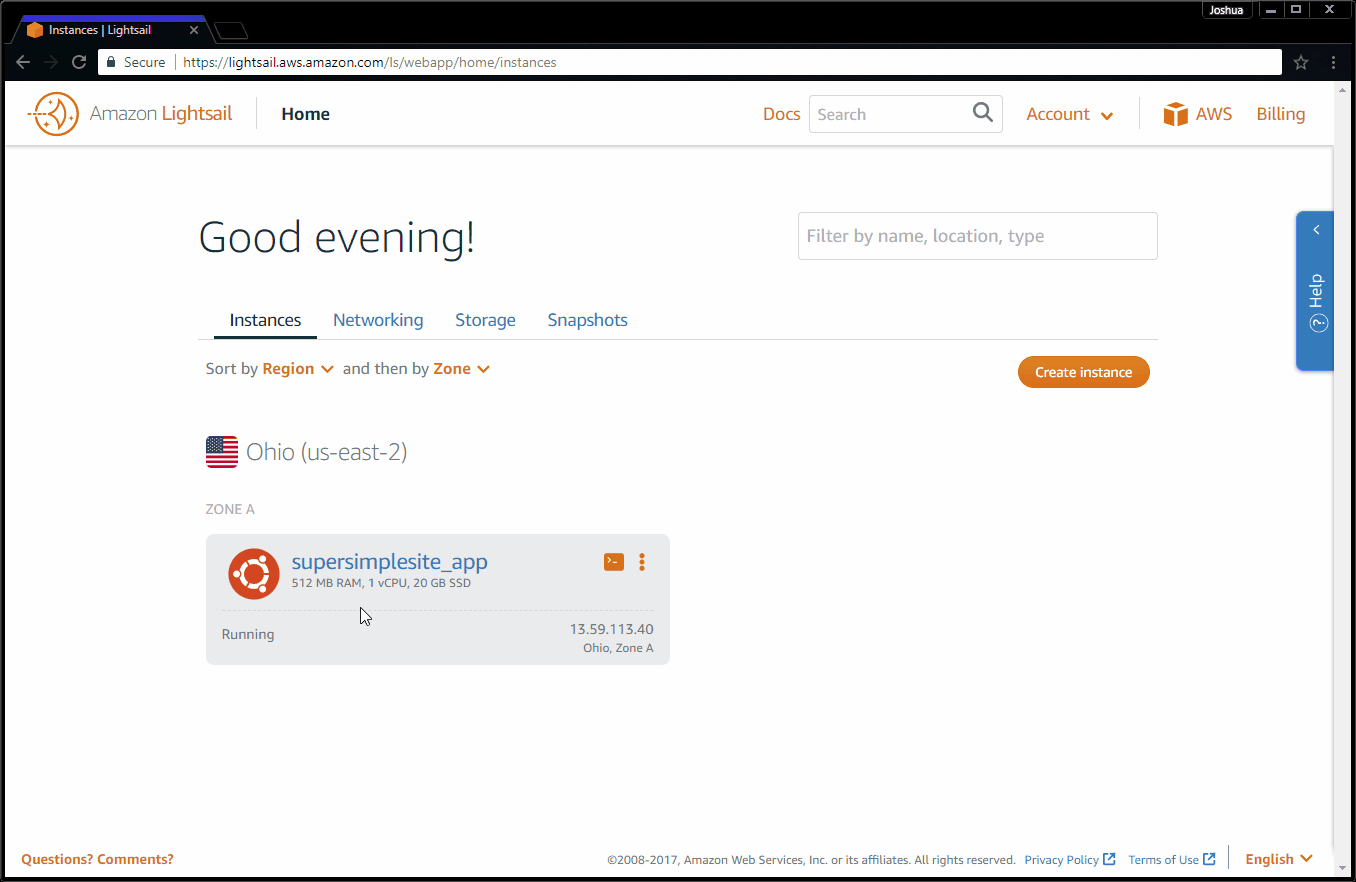Click the Joshua profile button

click(x=1226, y=10)
